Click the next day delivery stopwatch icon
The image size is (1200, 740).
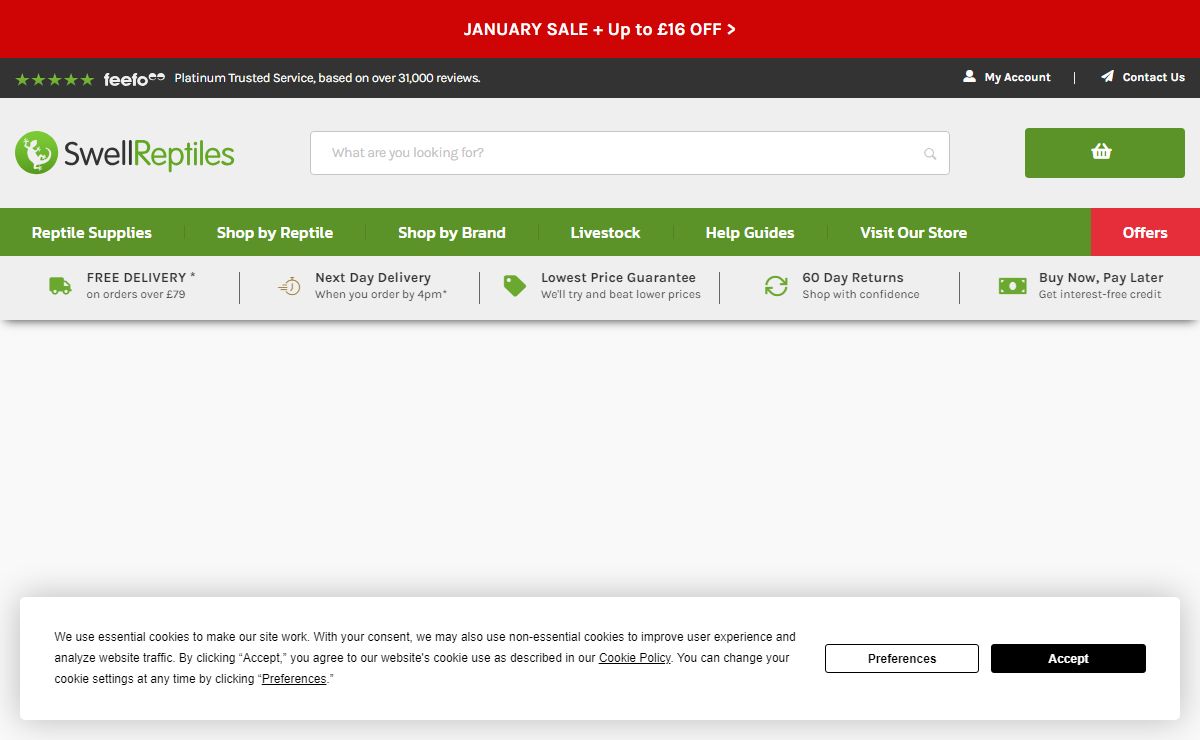click(289, 286)
